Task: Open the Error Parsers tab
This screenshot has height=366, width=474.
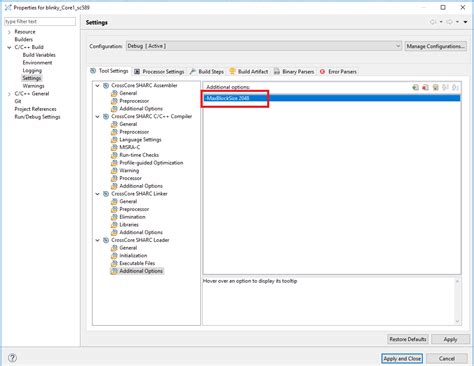Action: pos(338,71)
